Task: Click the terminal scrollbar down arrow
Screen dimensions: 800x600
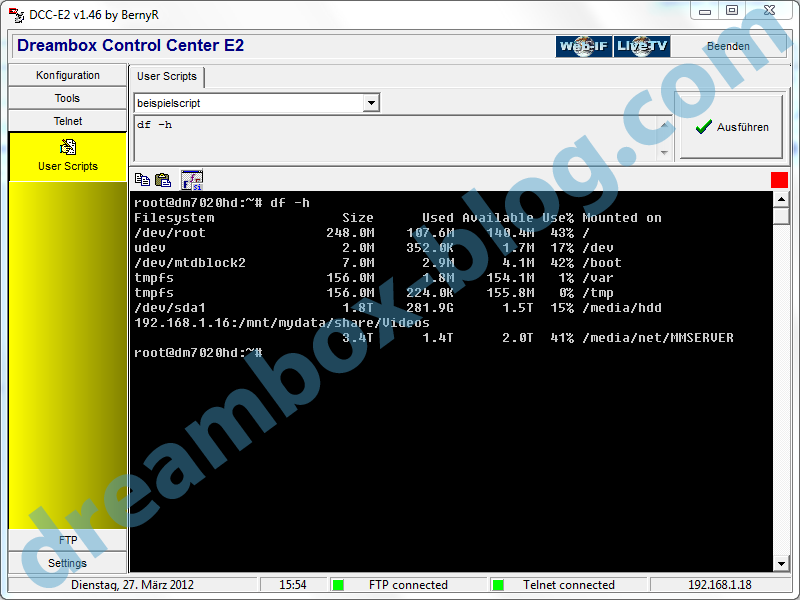Action: (x=781, y=564)
